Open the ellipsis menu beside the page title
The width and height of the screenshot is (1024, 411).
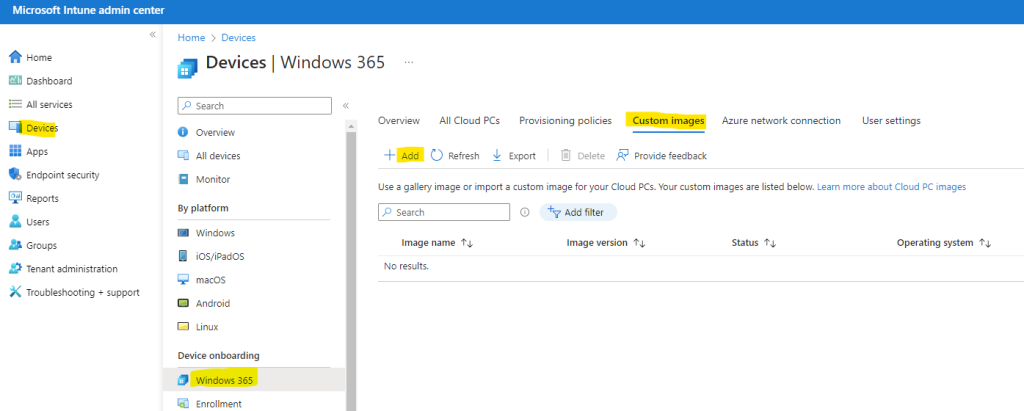409,63
